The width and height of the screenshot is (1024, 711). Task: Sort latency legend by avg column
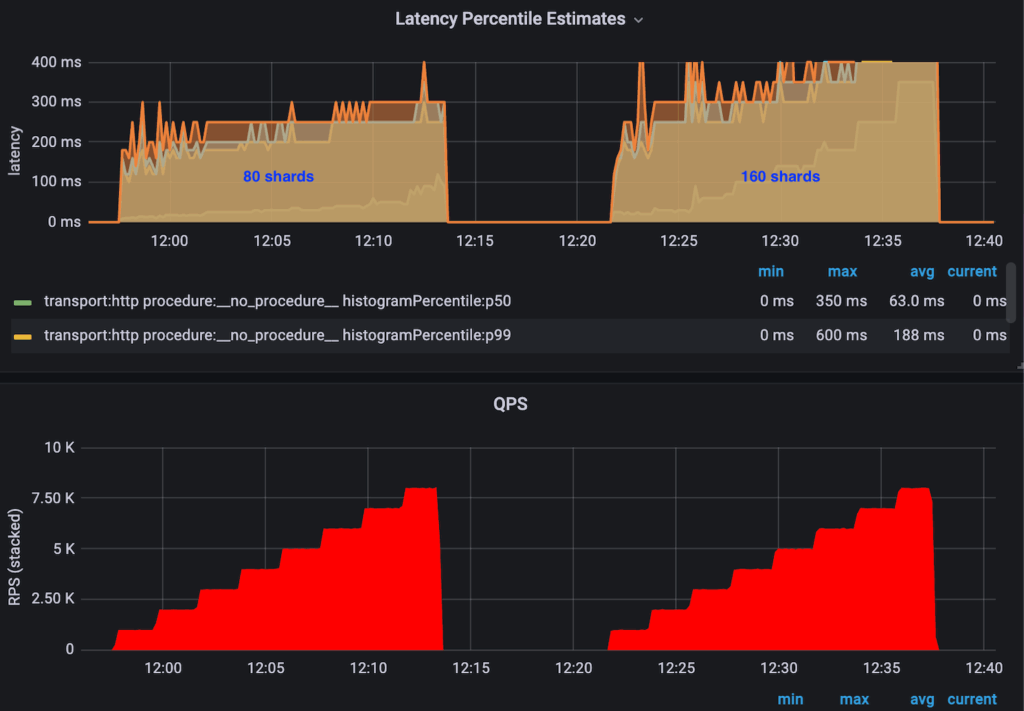[x=921, y=271]
